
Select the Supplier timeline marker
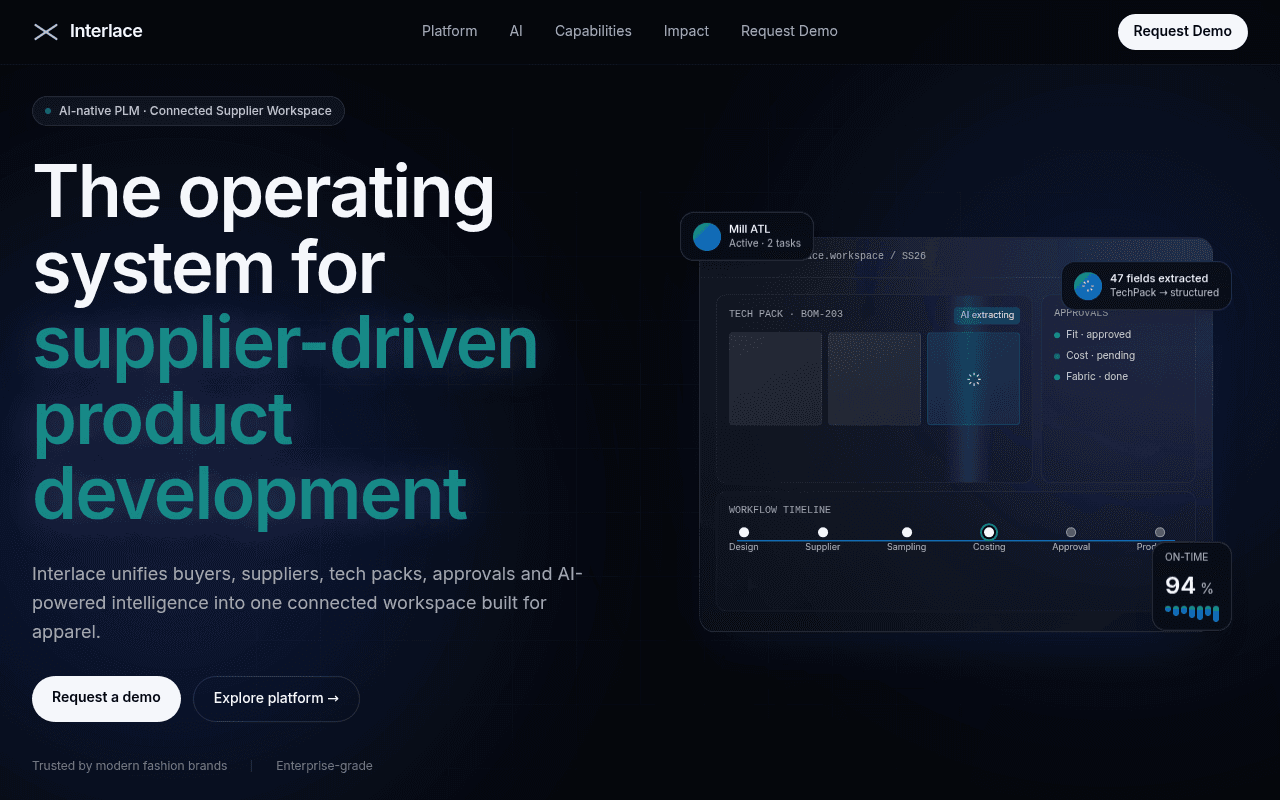(x=823, y=533)
